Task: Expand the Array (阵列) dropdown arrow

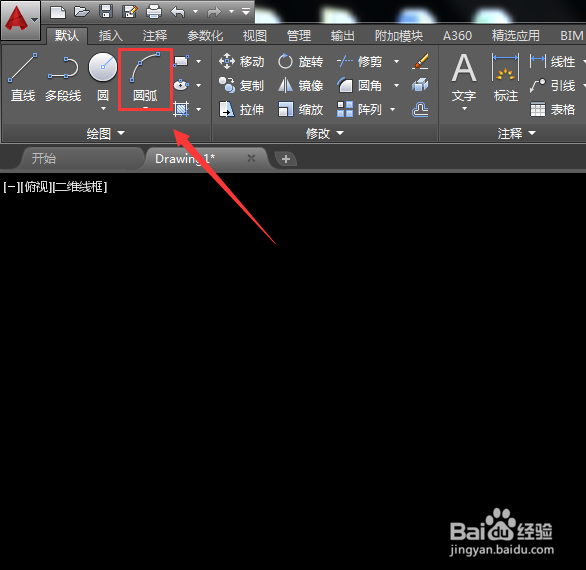Action: click(x=392, y=110)
